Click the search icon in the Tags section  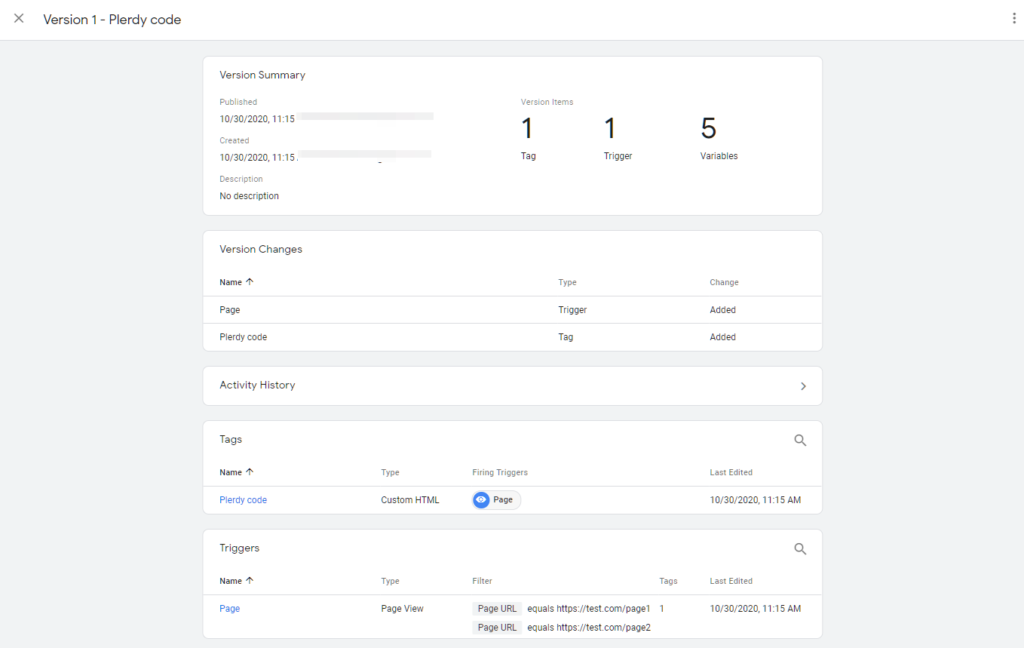click(800, 440)
